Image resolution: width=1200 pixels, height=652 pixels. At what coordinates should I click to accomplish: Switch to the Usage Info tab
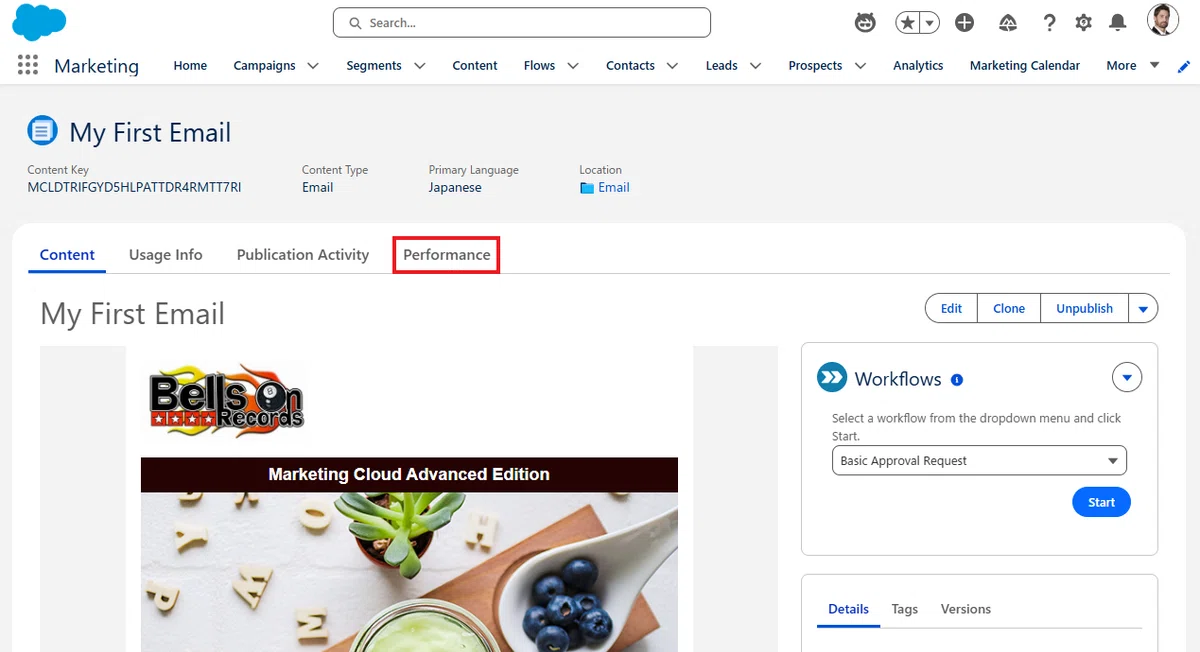pyautogui.click(x=166, y=255)
